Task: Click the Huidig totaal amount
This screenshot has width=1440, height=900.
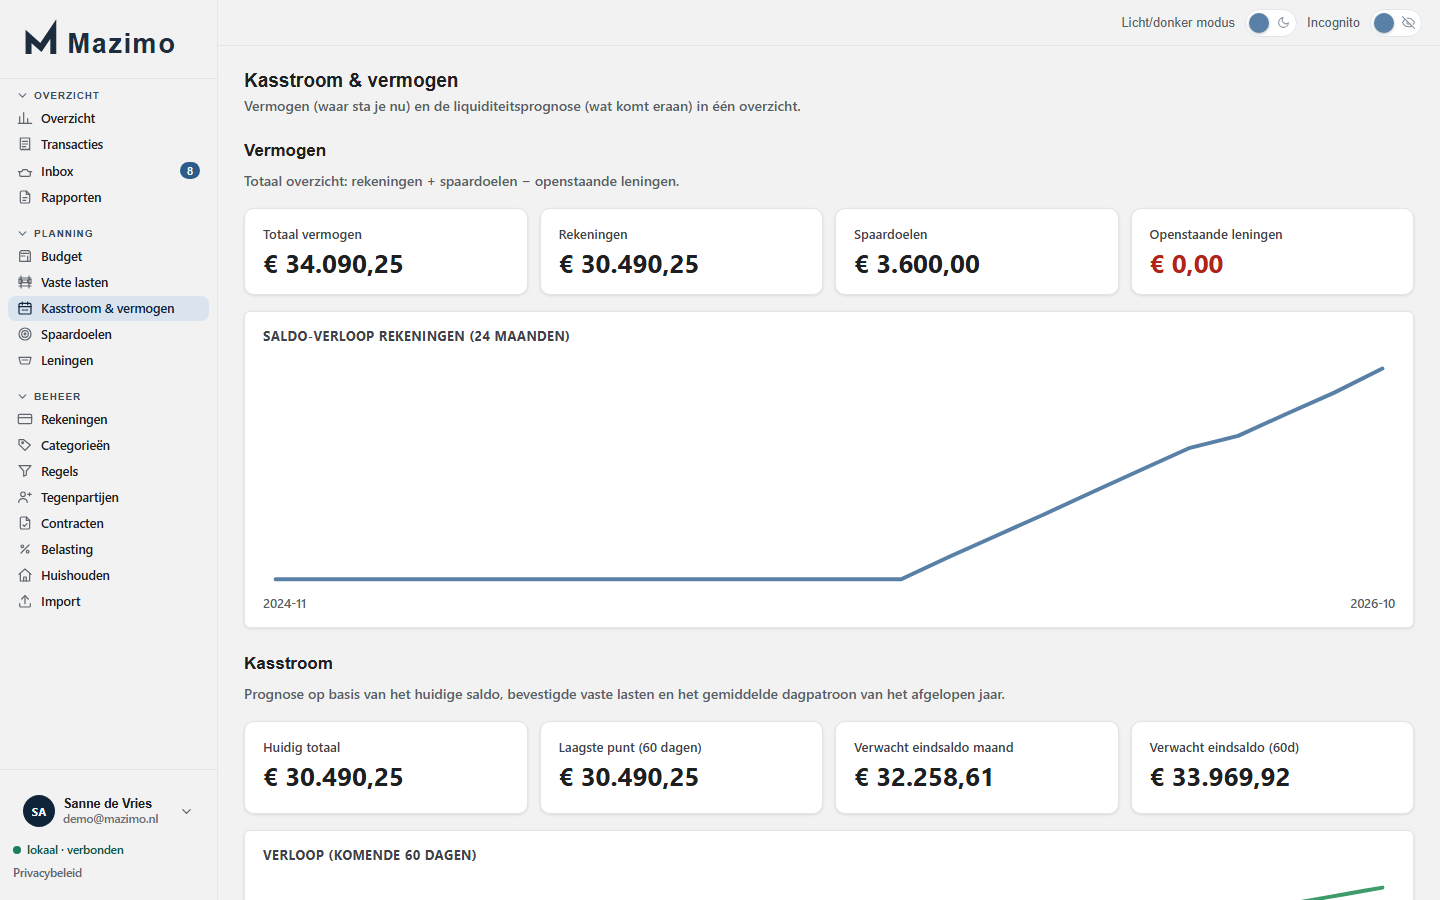Action: click(x=333, y=777)
